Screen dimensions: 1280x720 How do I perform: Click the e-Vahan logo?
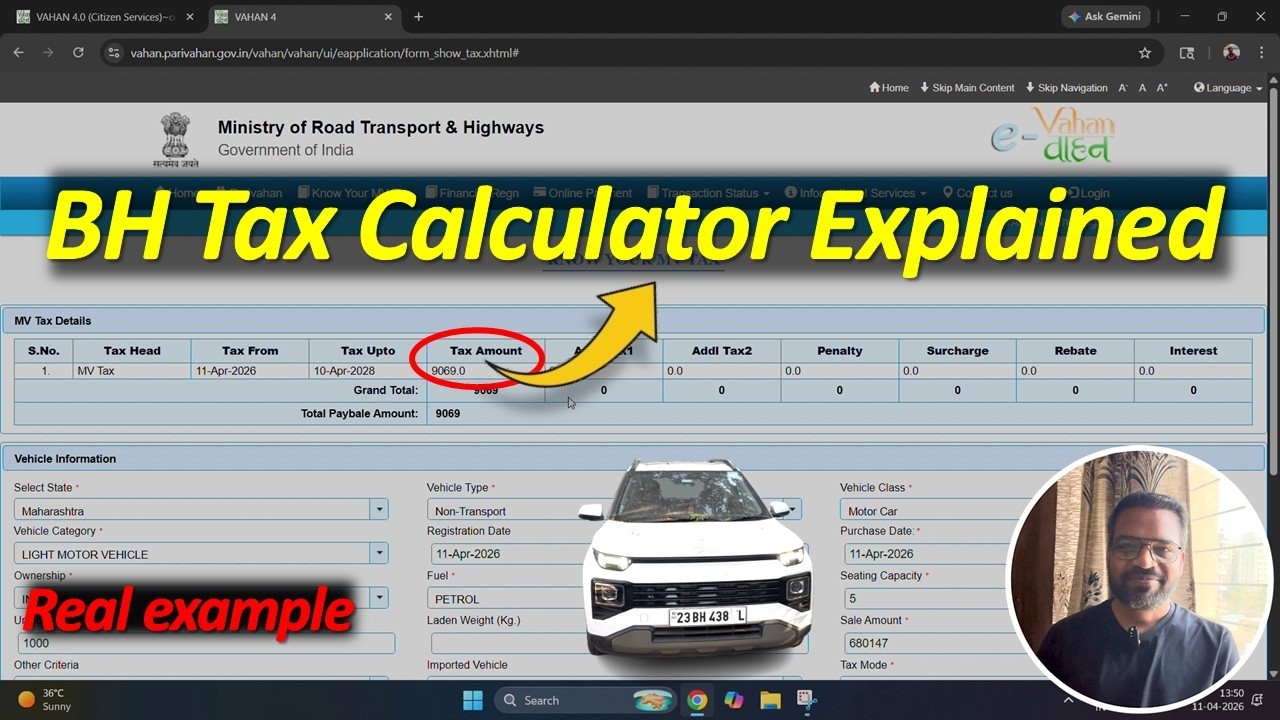(x=1052, y=137)
